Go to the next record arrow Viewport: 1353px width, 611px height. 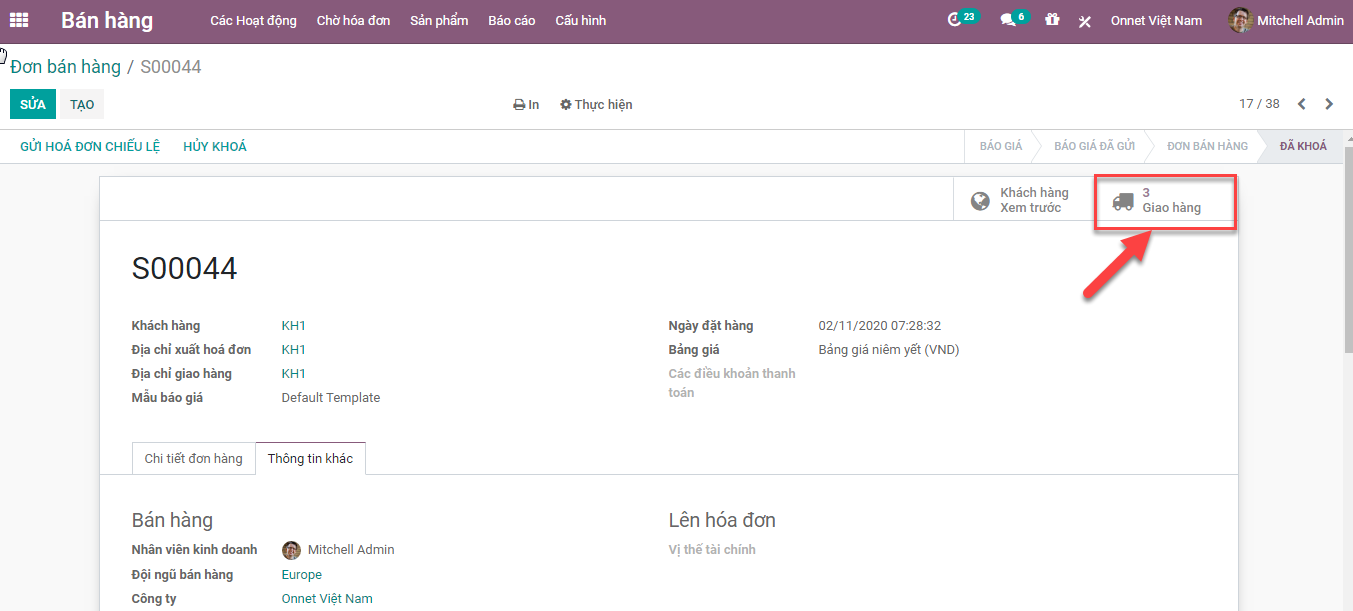tap(1329, 104)
